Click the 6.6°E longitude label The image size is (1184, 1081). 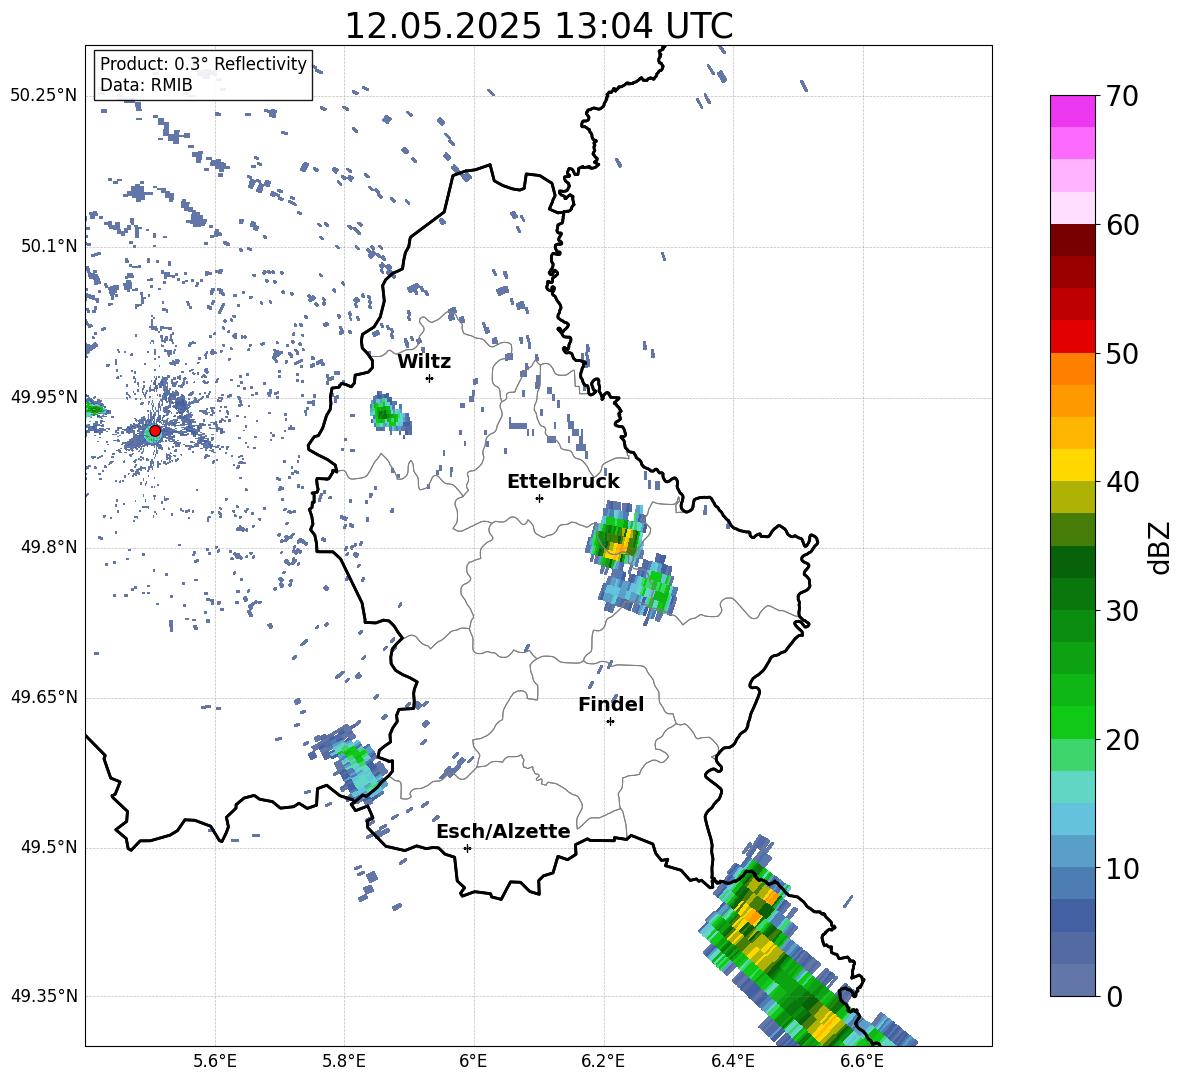click(x=862, y=1061)
